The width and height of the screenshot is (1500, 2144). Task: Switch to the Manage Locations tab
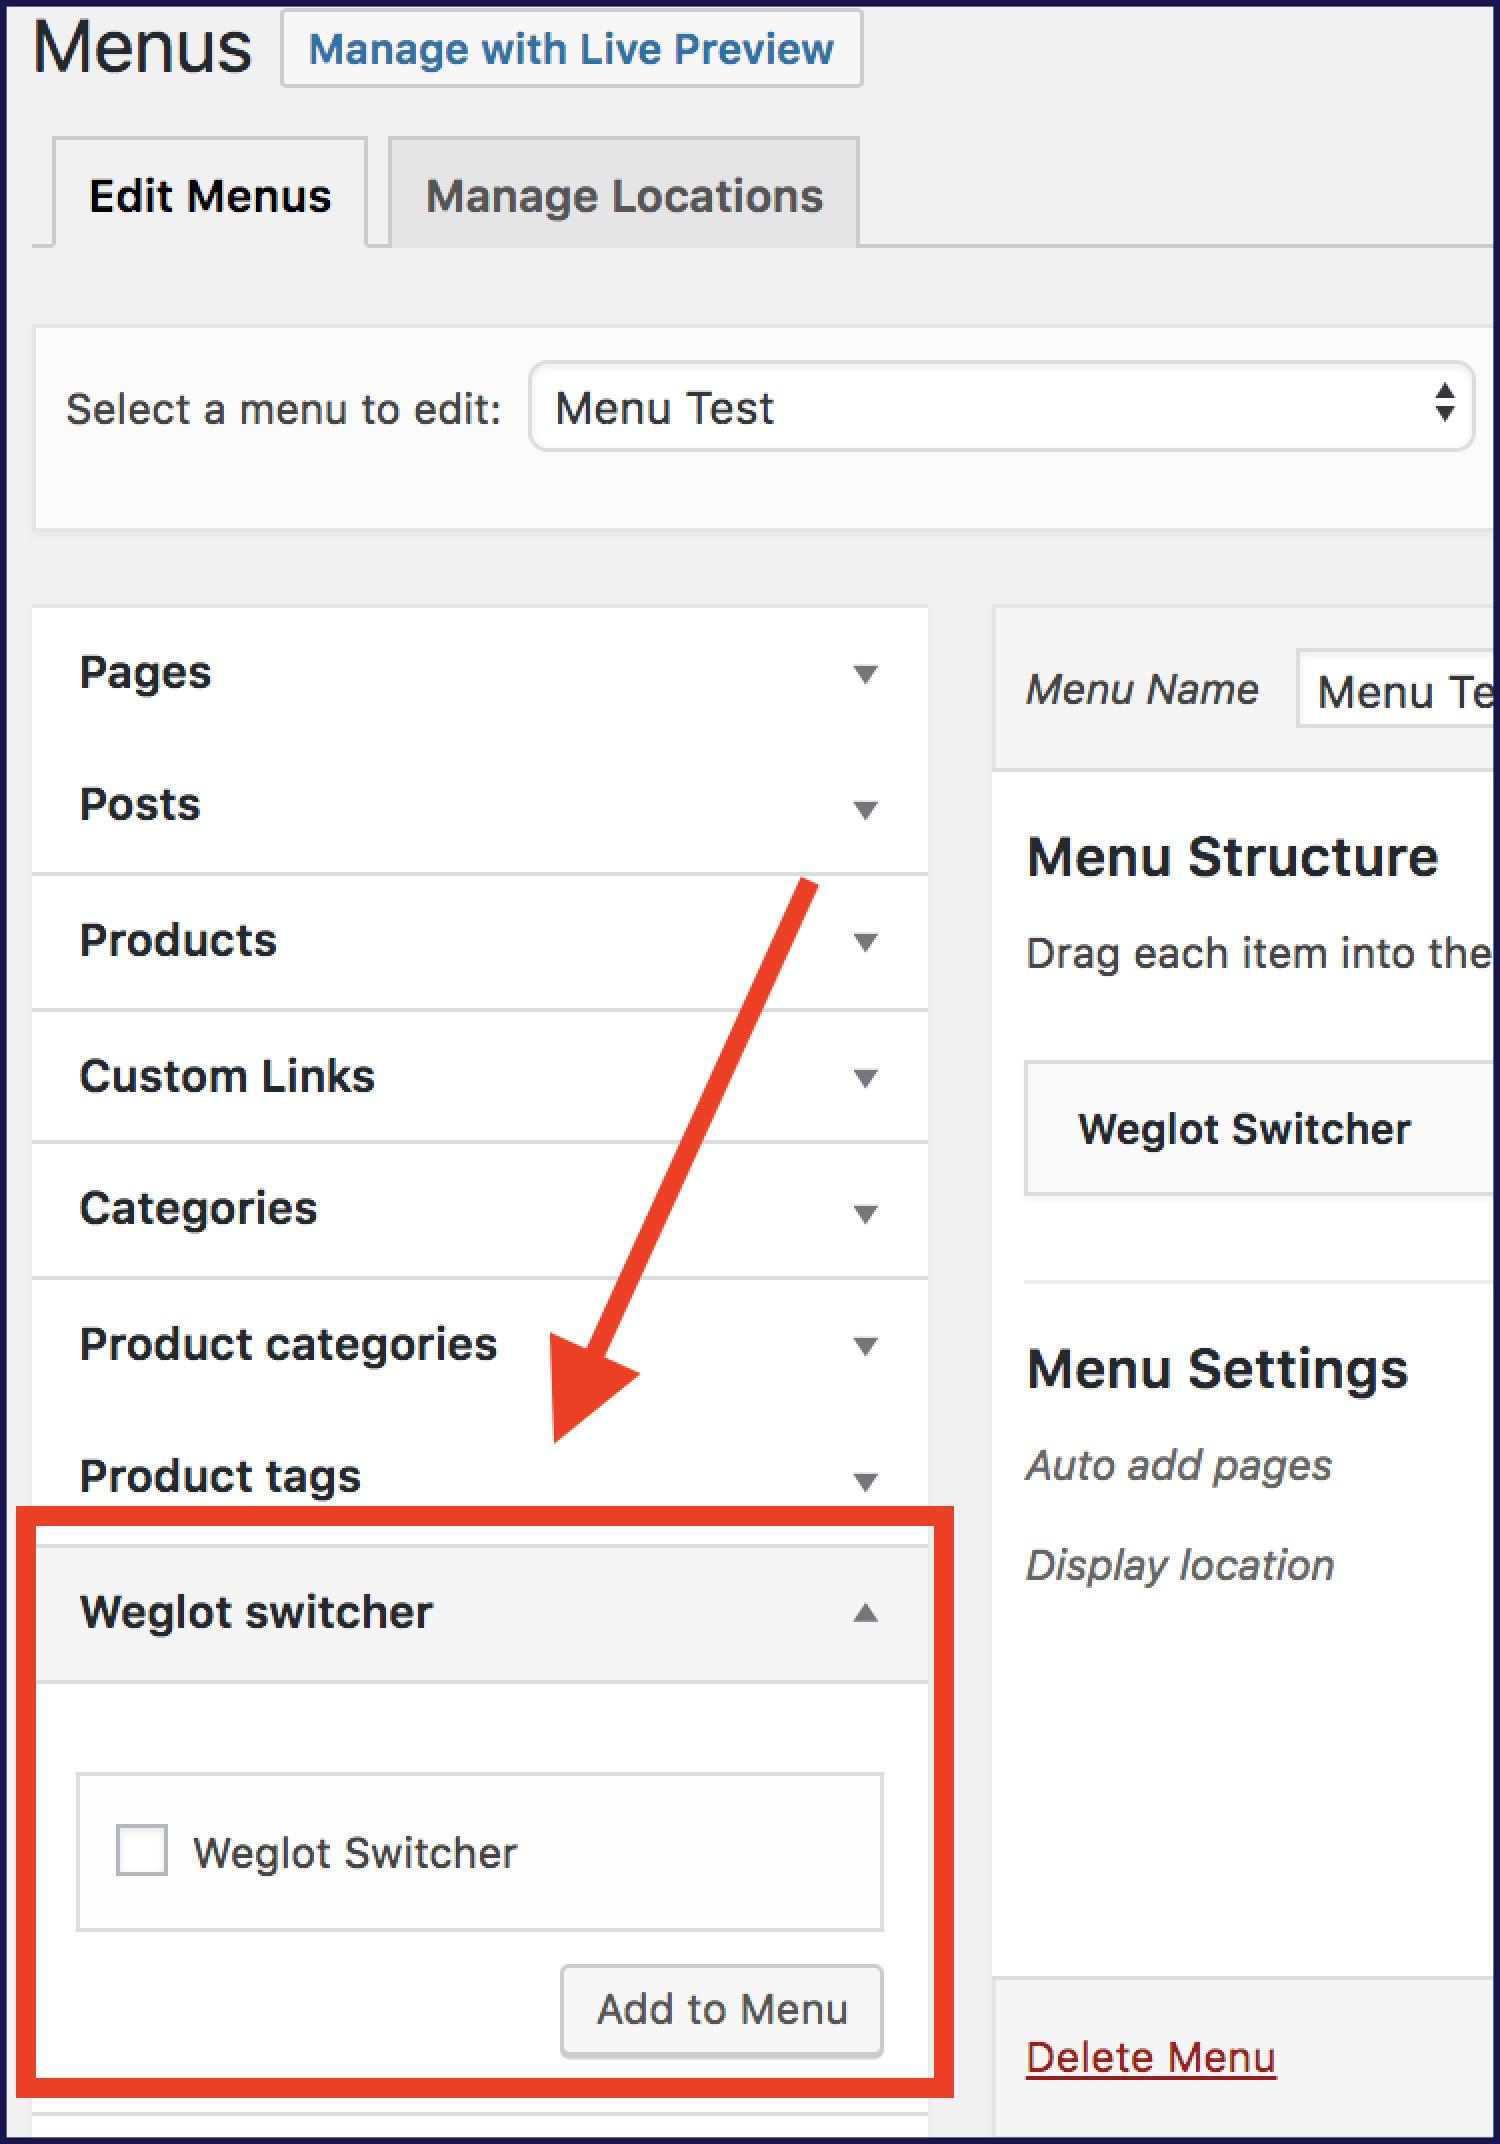point(624,194)
